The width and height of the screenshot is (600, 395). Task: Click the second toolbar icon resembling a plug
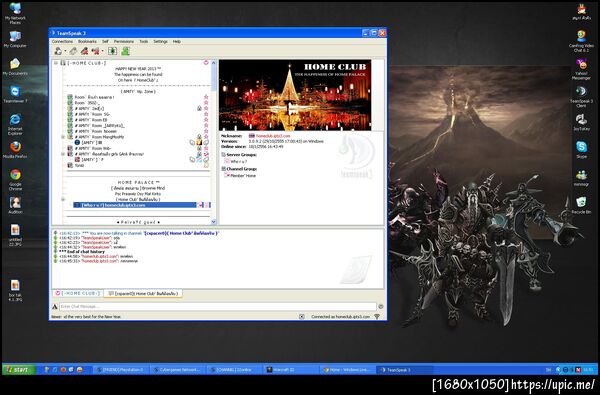point(73,51)
